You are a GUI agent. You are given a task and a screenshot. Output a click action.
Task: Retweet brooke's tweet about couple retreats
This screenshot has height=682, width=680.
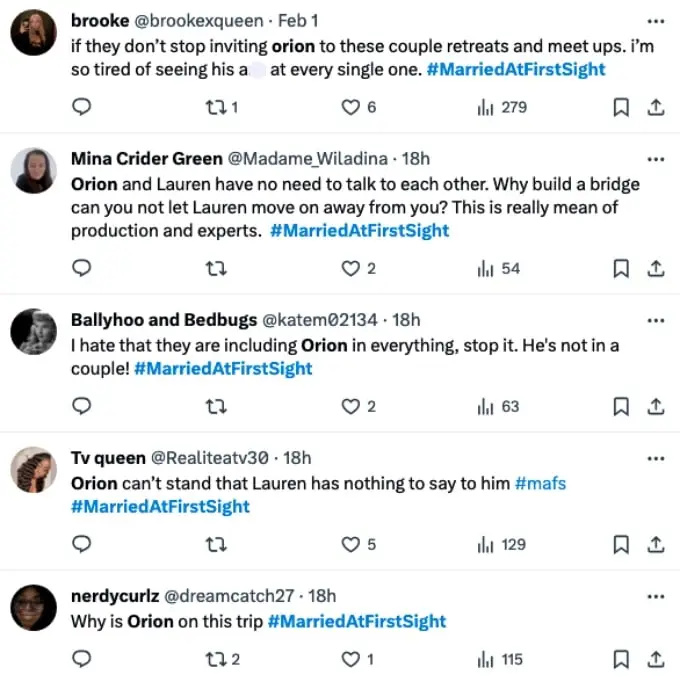(221, 107)
